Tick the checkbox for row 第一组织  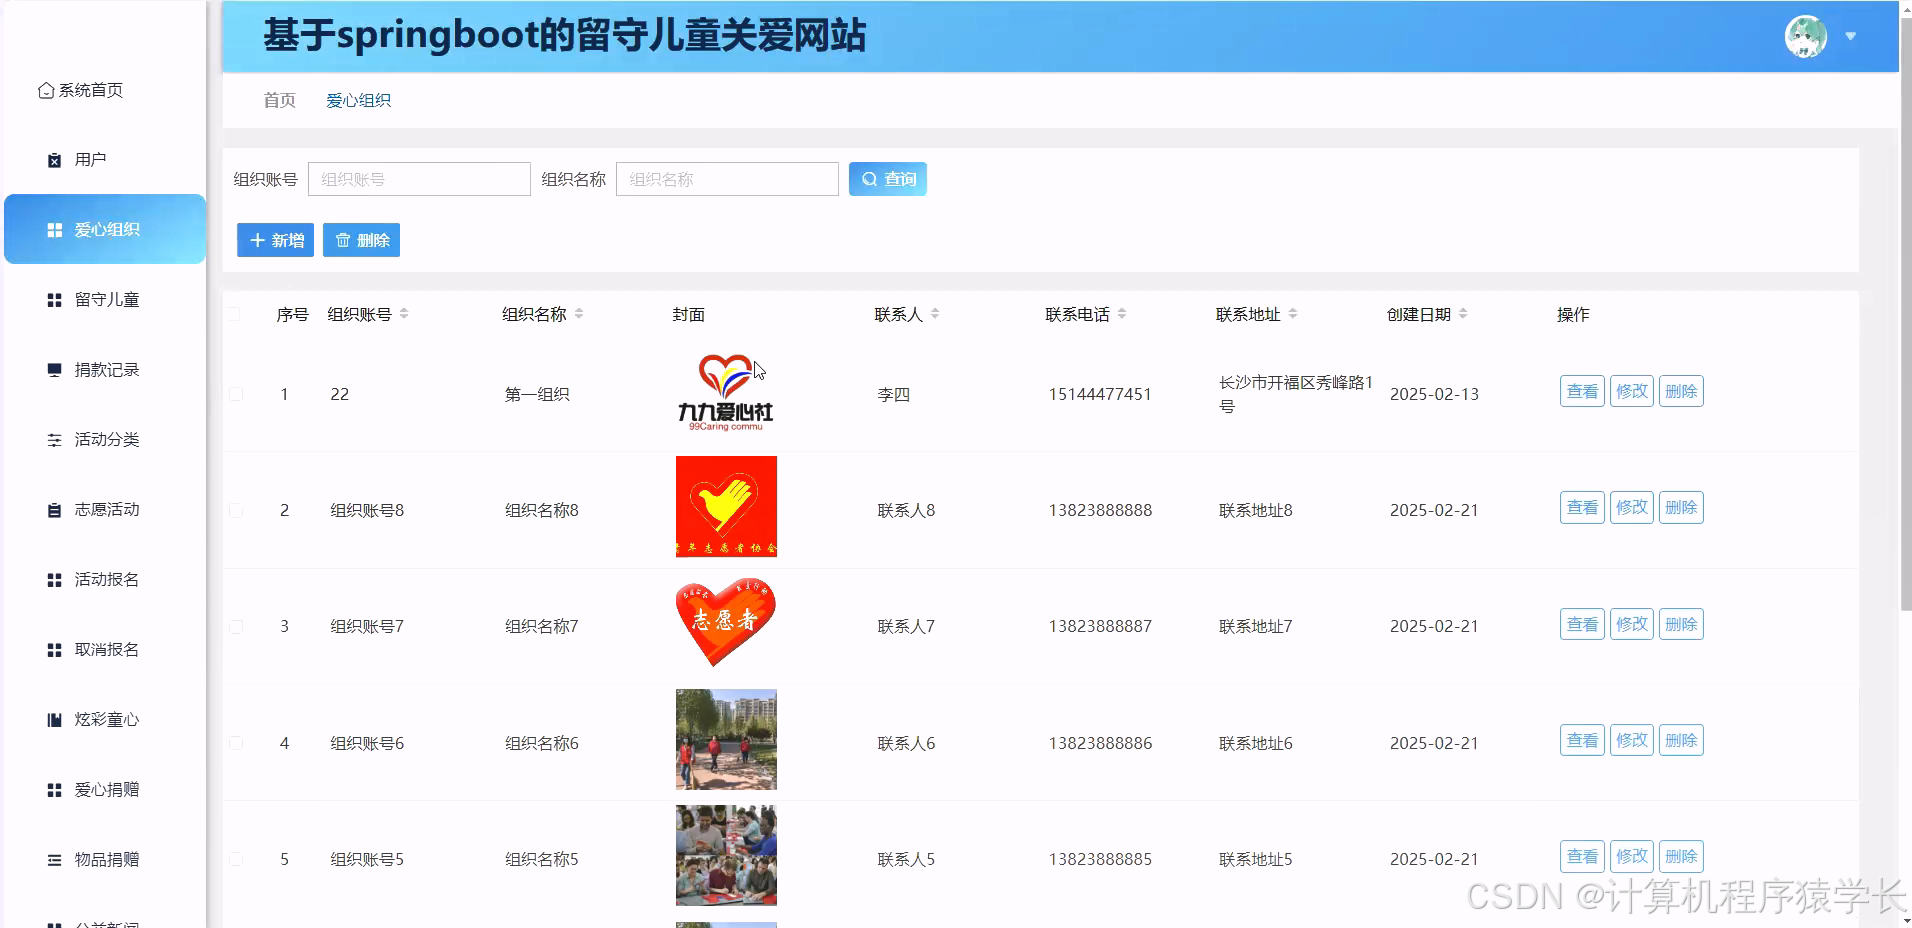coord(236,394)
